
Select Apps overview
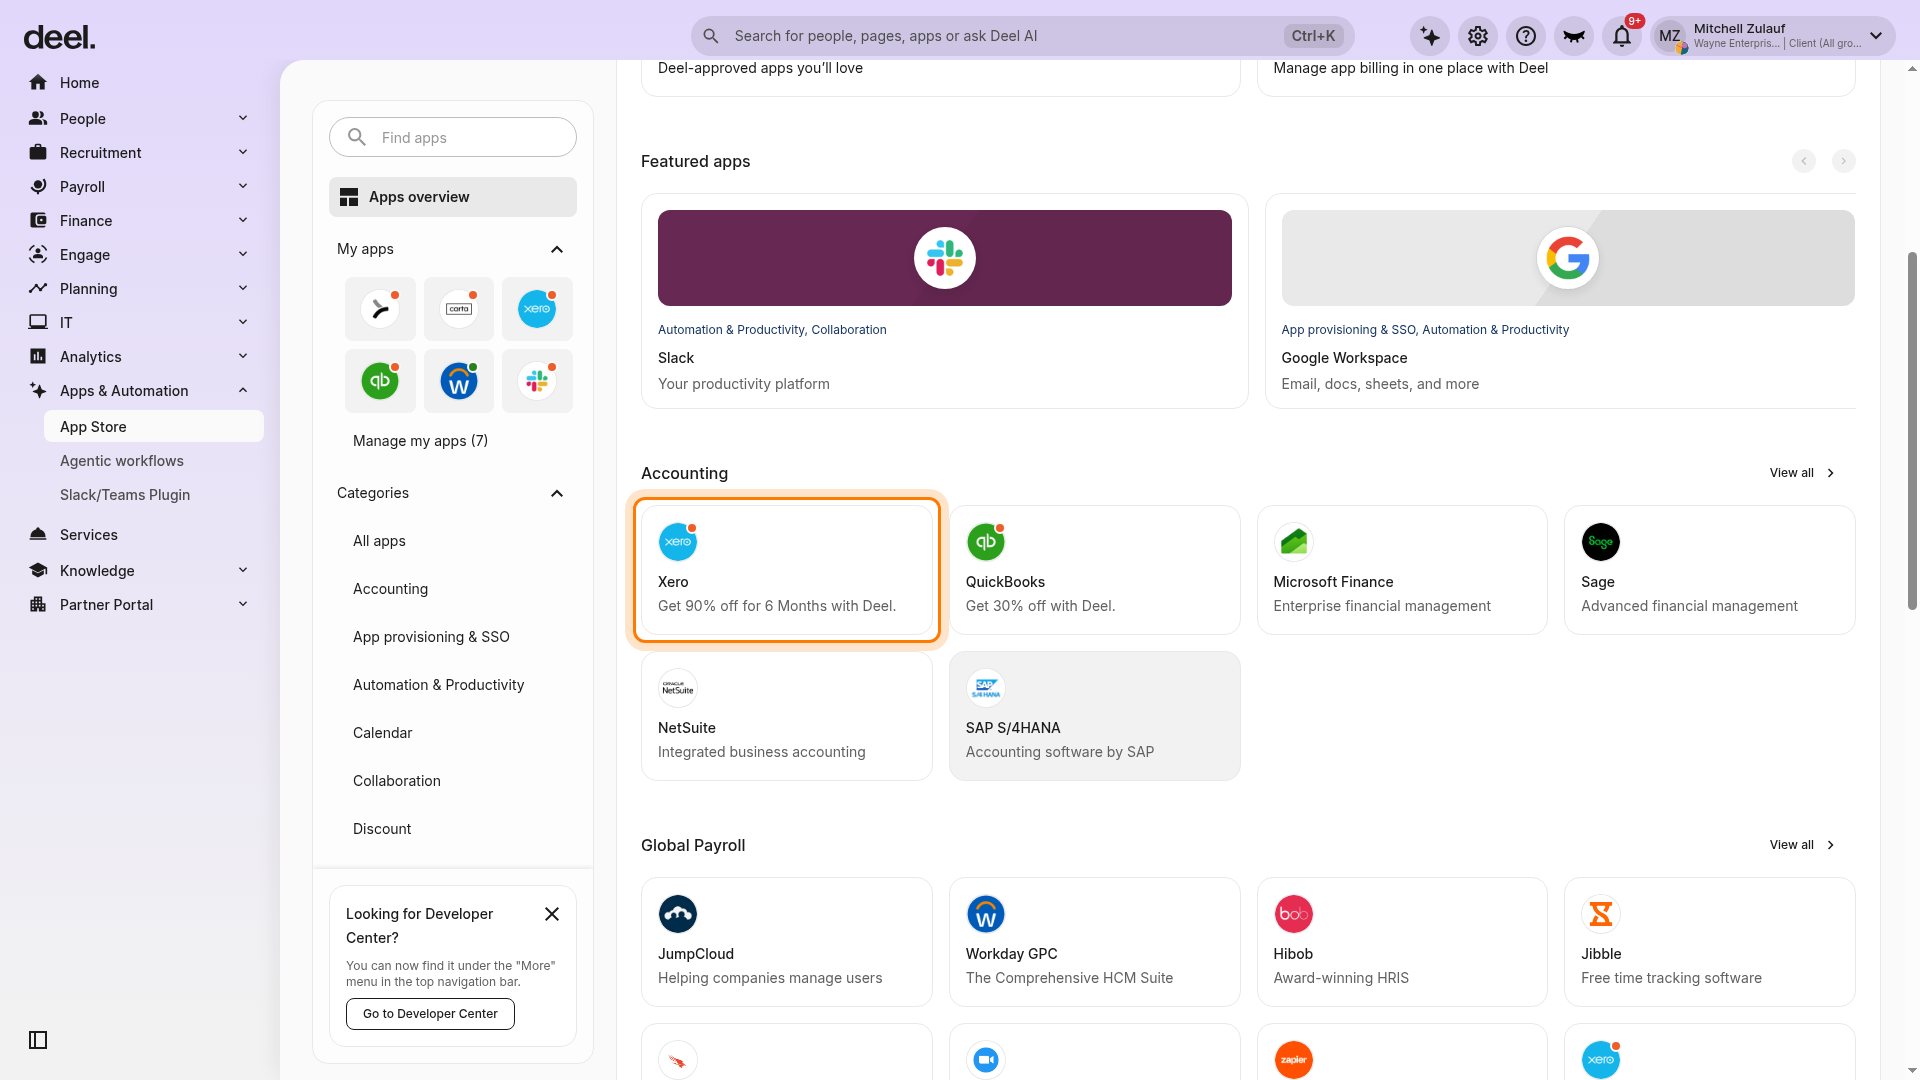453,197
